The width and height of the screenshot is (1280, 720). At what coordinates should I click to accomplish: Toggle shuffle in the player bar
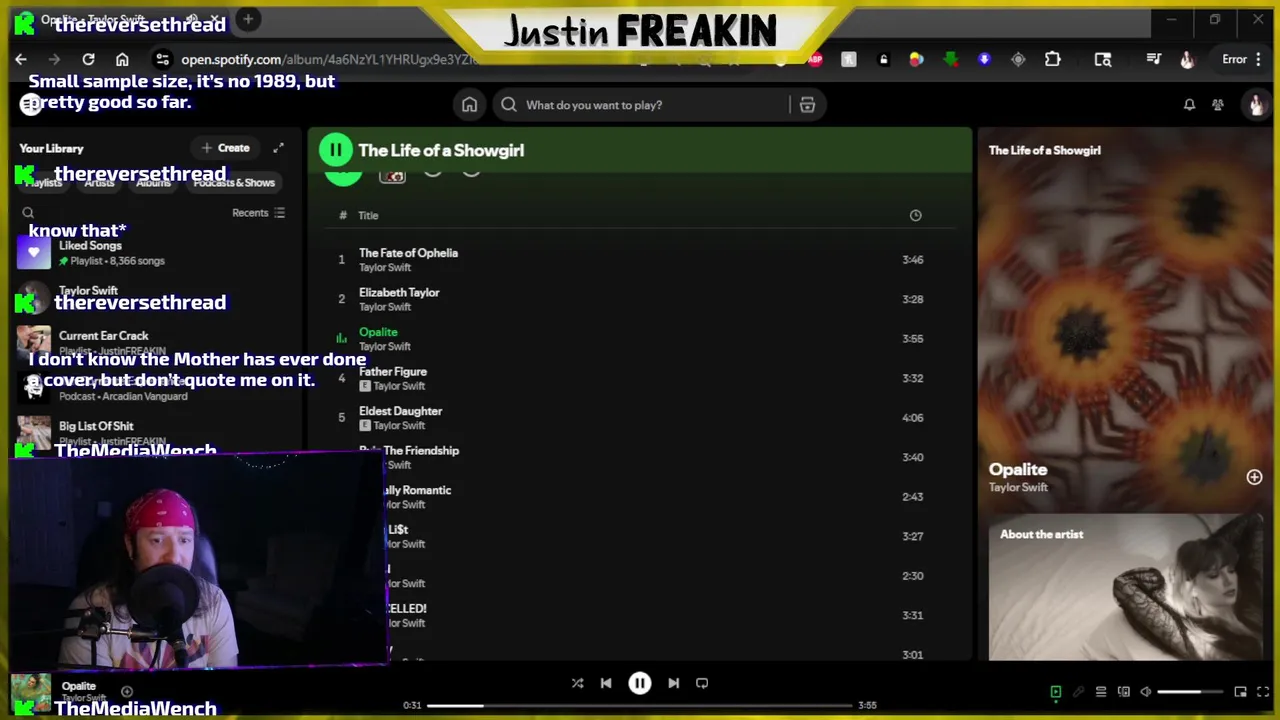pyautogui.click(x=577, y=683)
